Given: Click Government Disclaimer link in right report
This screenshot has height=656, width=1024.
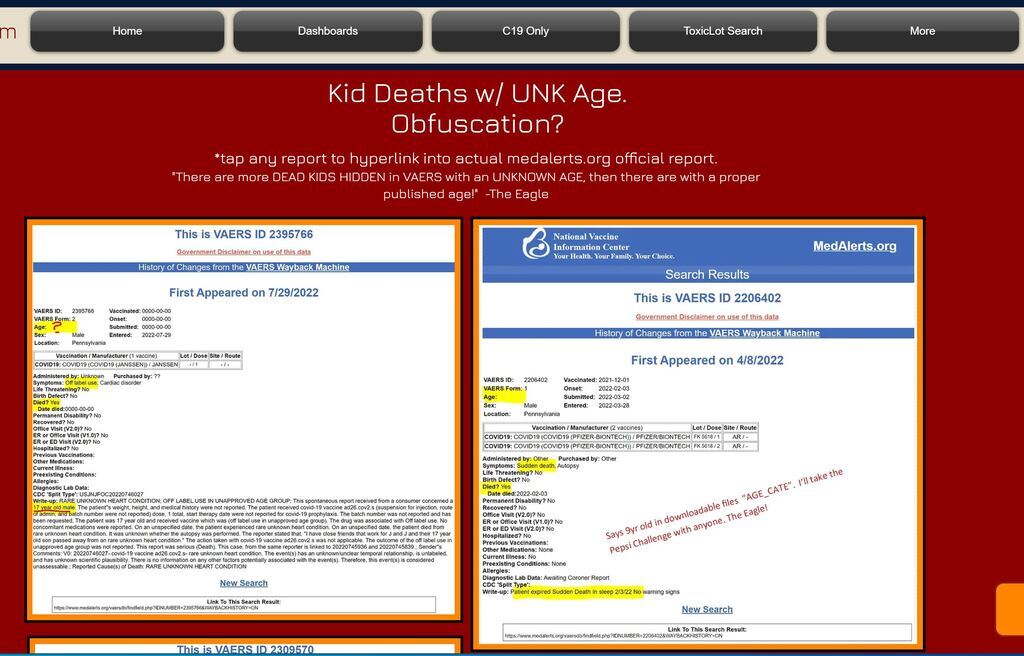Looking at the screenshot, I should pyautogui.click(x=707, y=317).
